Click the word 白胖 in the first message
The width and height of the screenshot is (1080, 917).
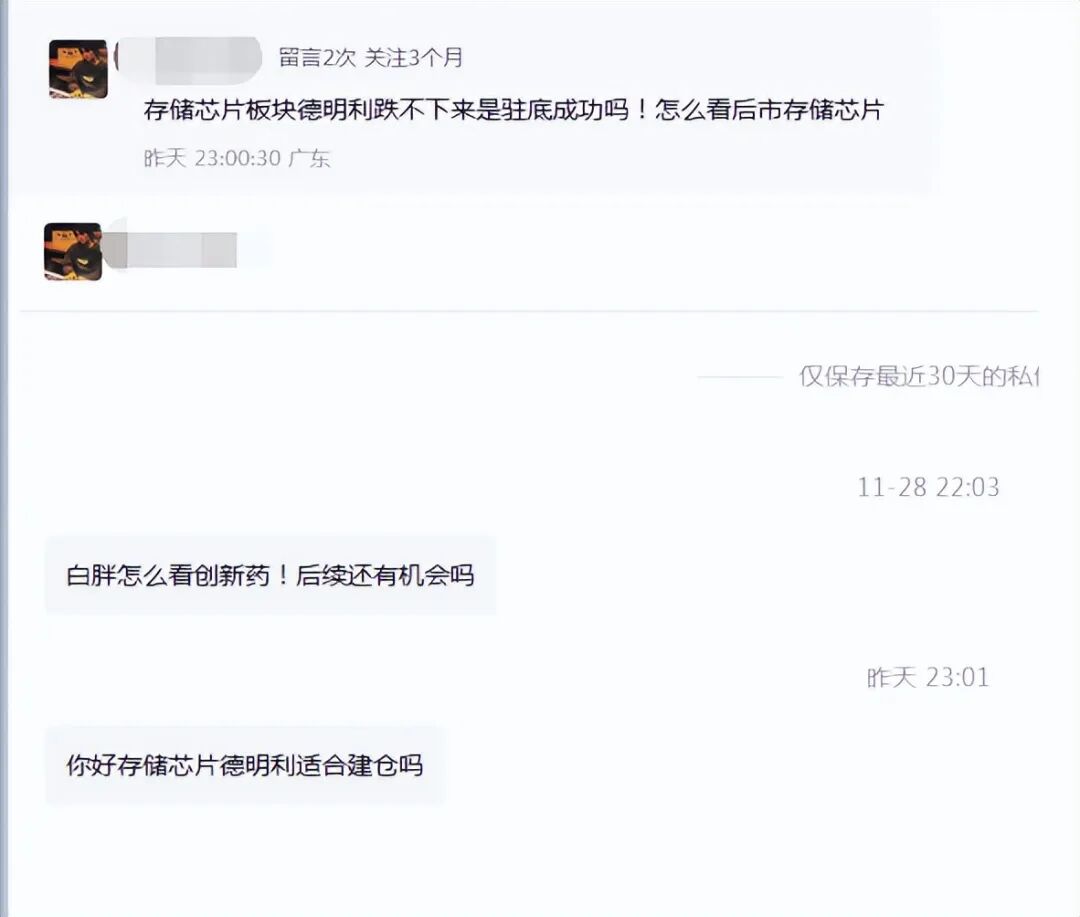click(x=91, y=575)
